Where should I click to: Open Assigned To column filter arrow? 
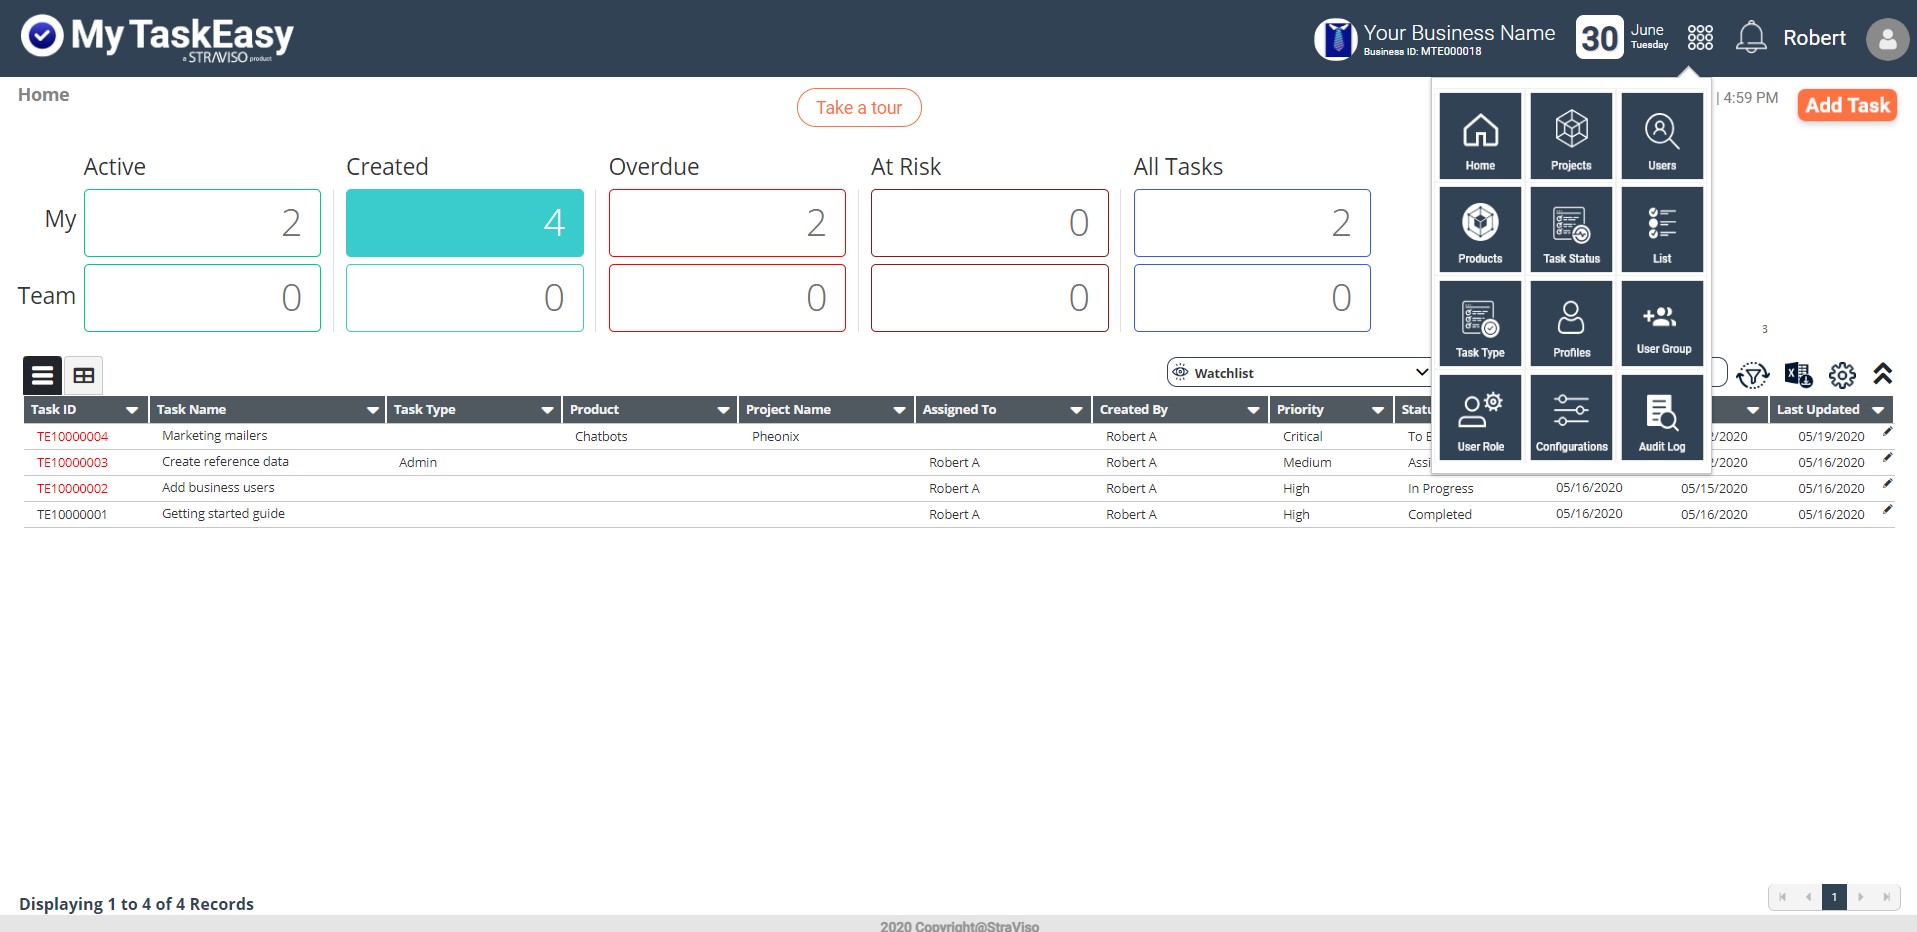(1076, 410)
